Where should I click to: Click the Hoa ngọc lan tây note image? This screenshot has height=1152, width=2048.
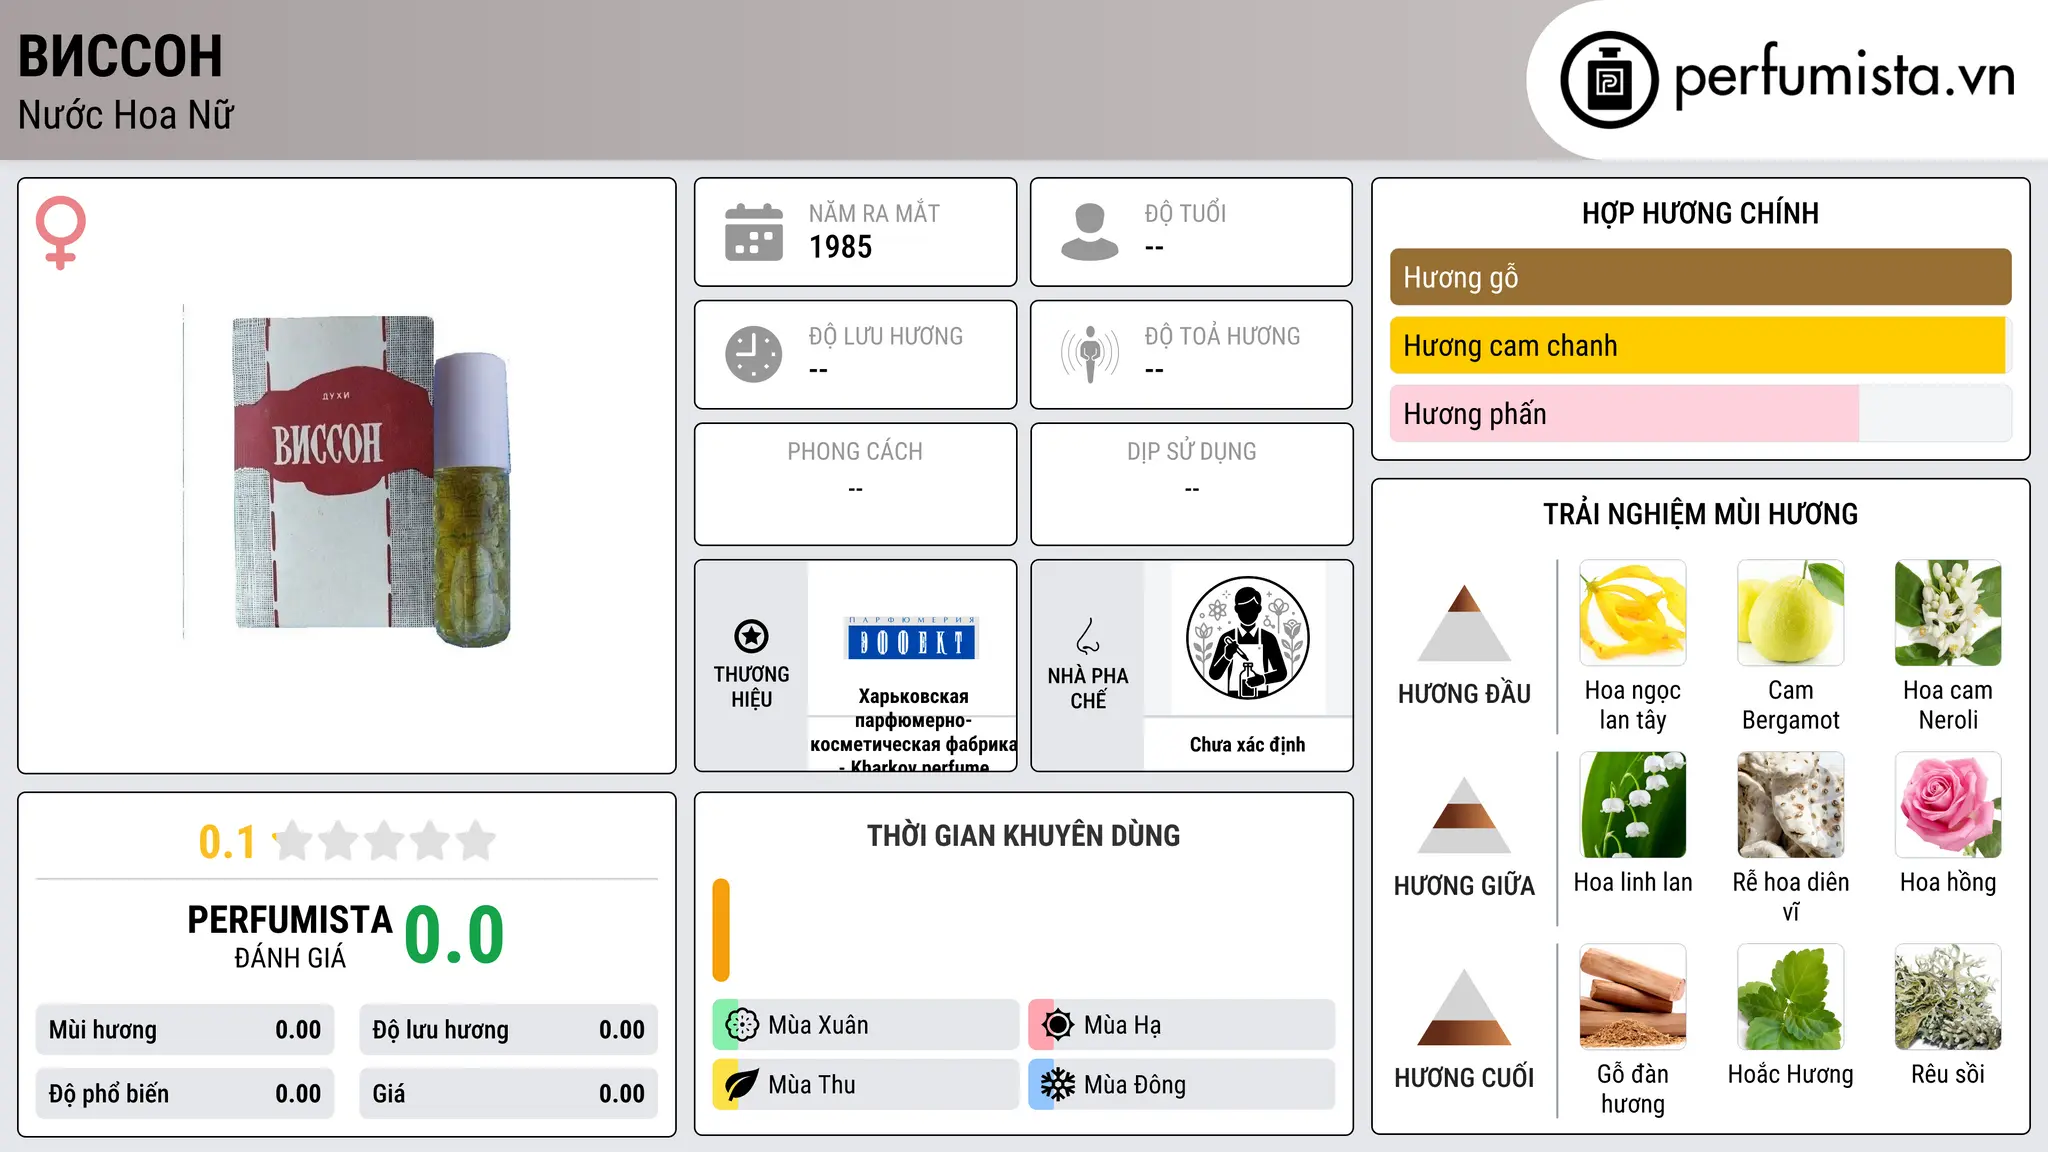click(x=1632, y=613)
